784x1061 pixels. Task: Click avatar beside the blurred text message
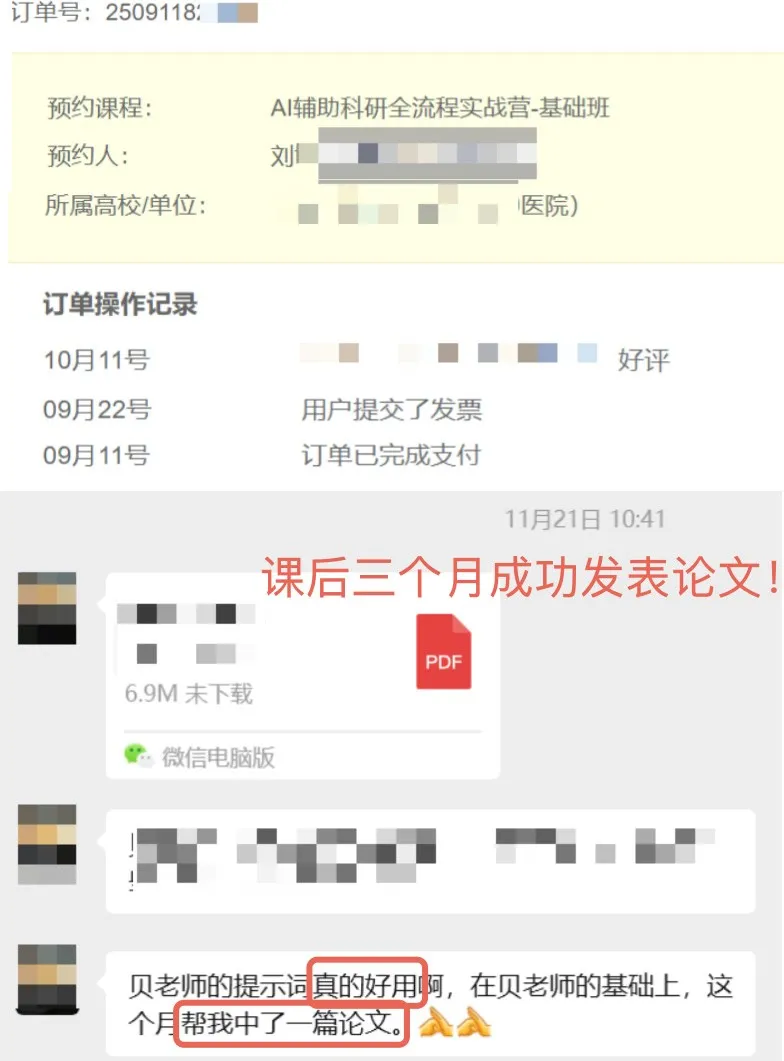click(x=47, y=844)
